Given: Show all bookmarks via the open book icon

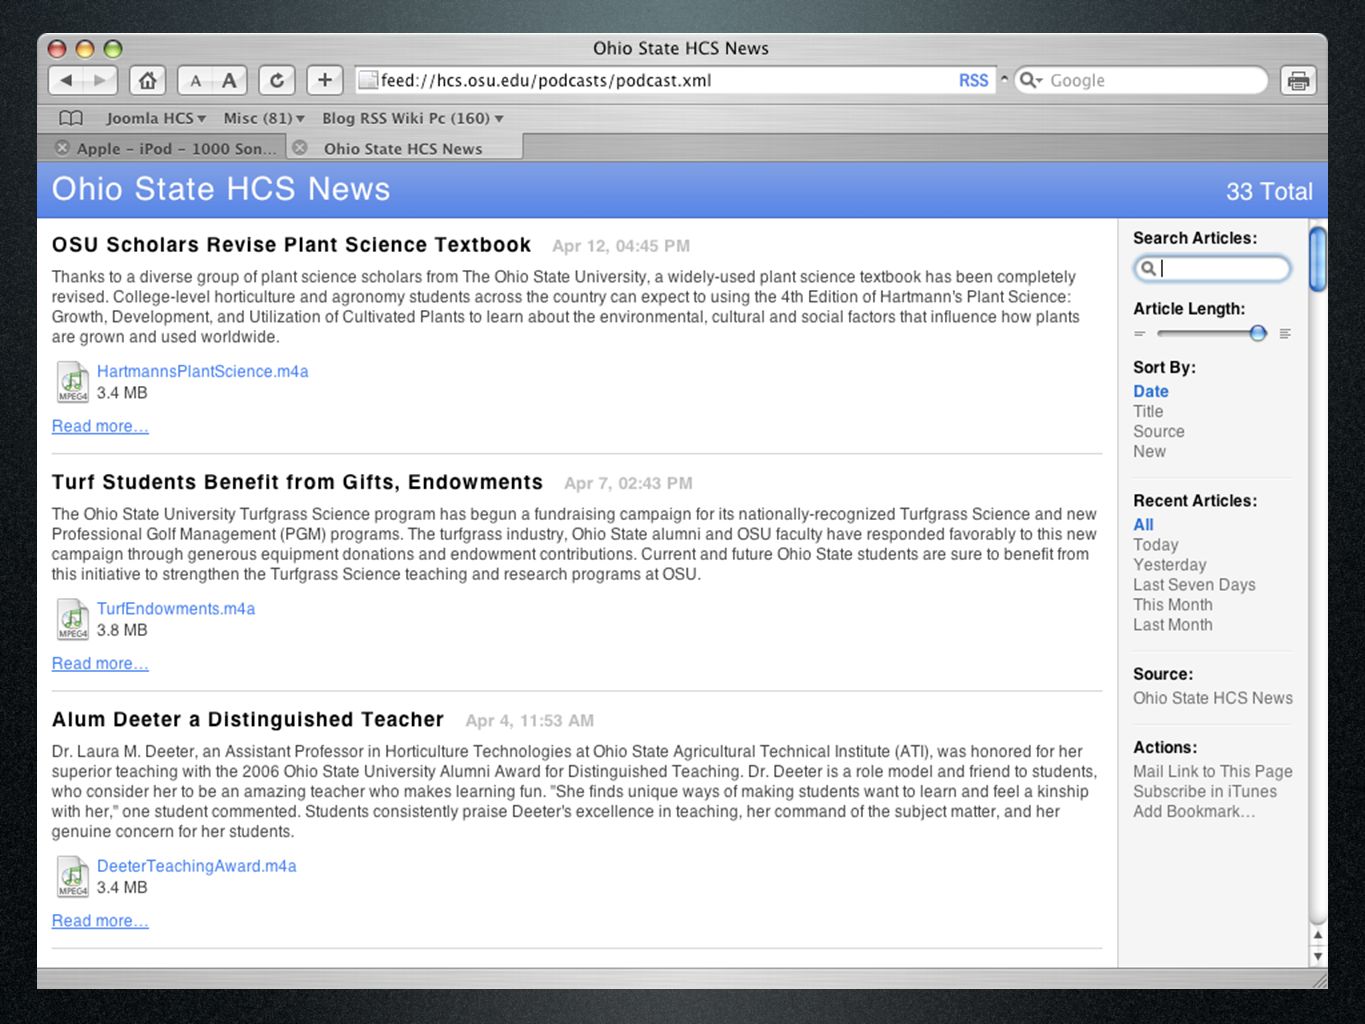Looking at the screenshot, I should [71, 118].
